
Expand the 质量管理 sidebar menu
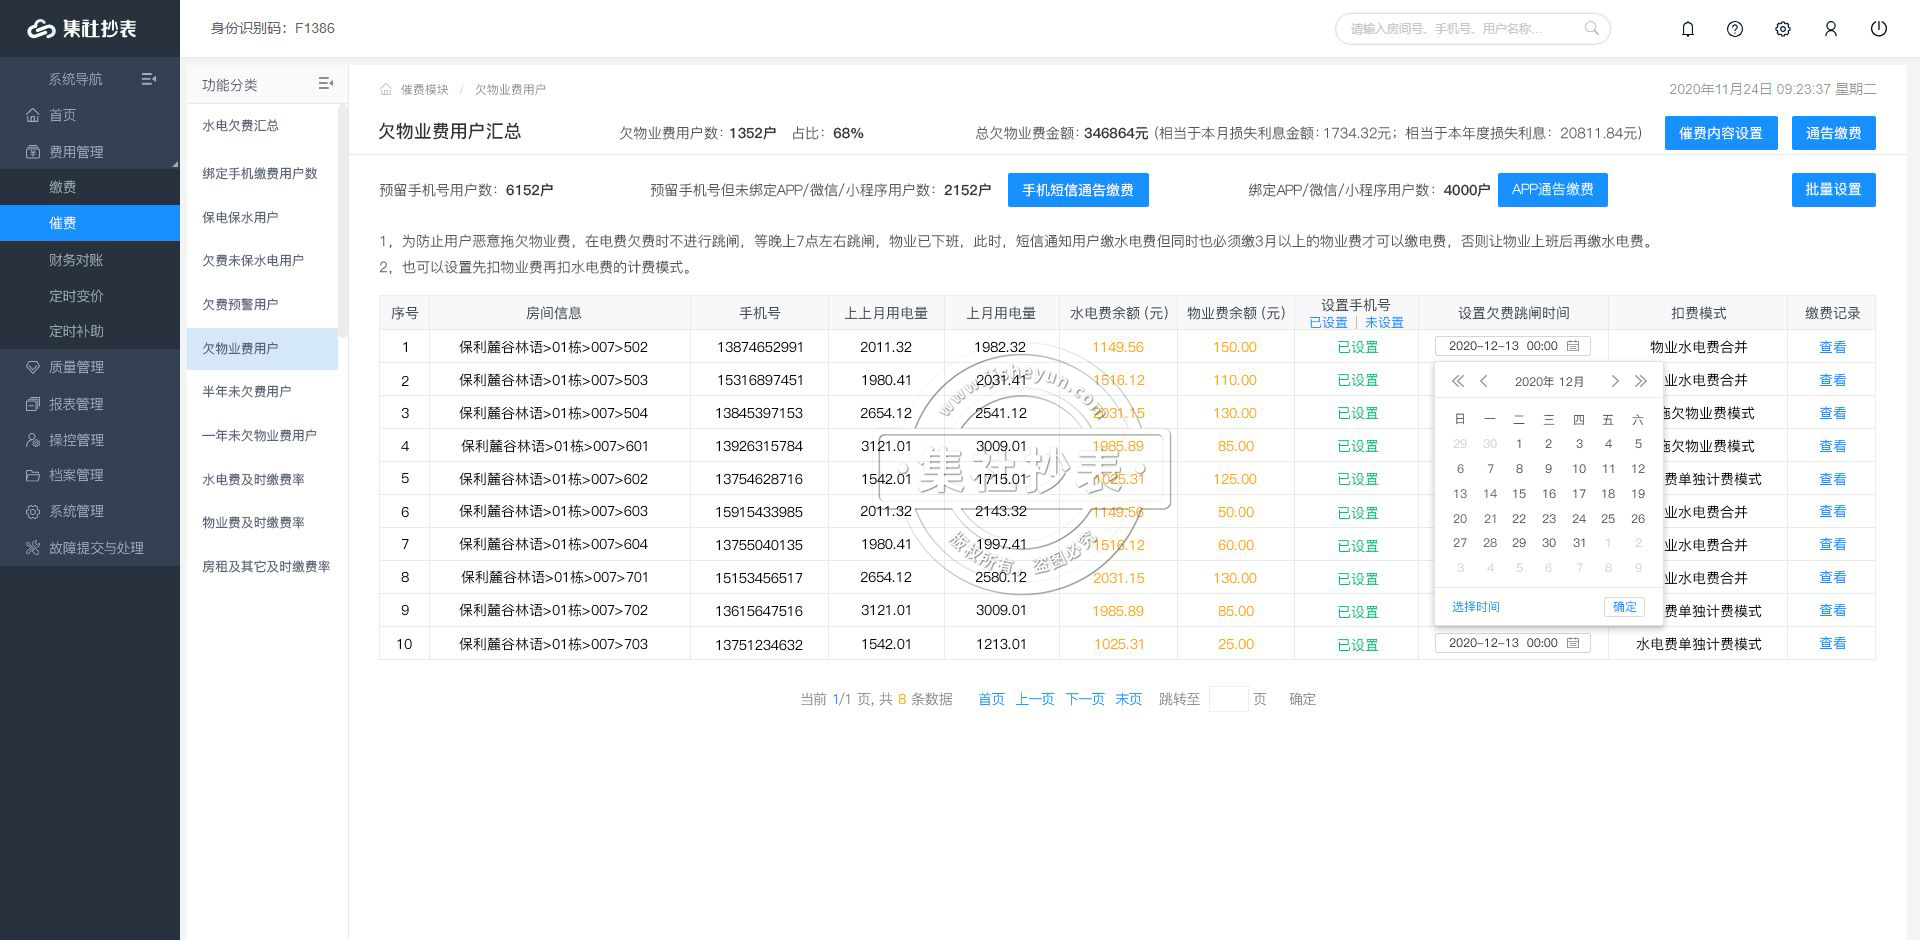pos(76,367)
